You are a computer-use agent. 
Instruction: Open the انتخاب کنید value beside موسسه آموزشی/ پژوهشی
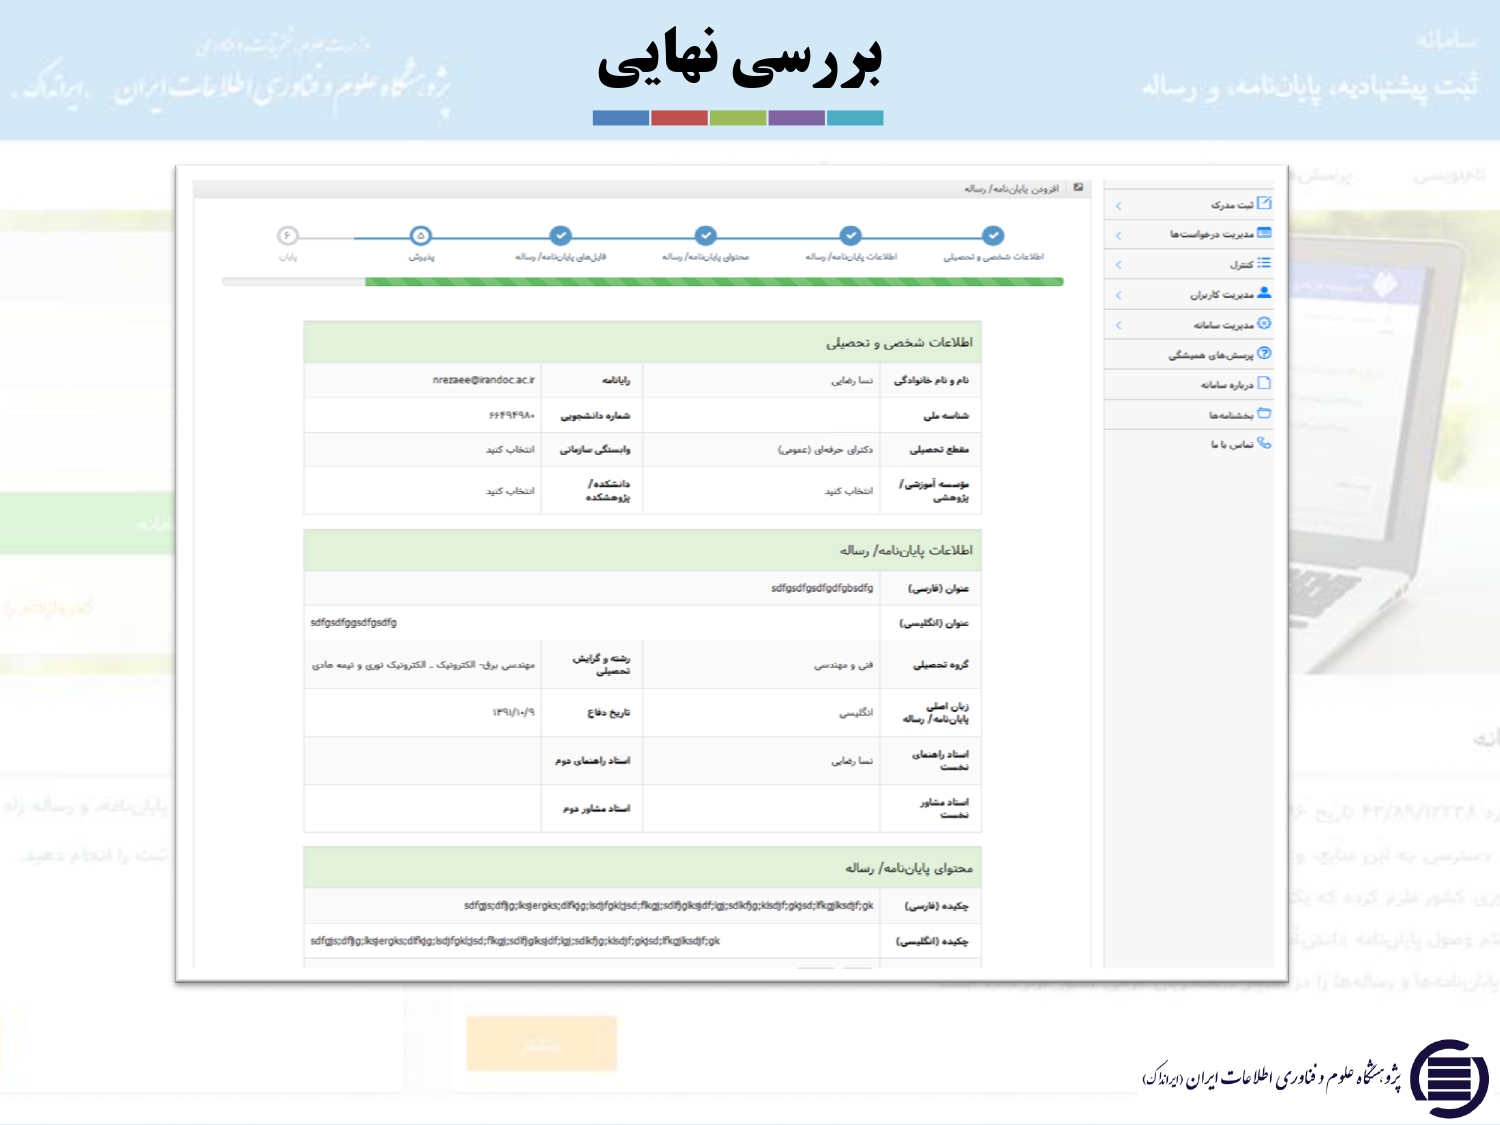849,491
